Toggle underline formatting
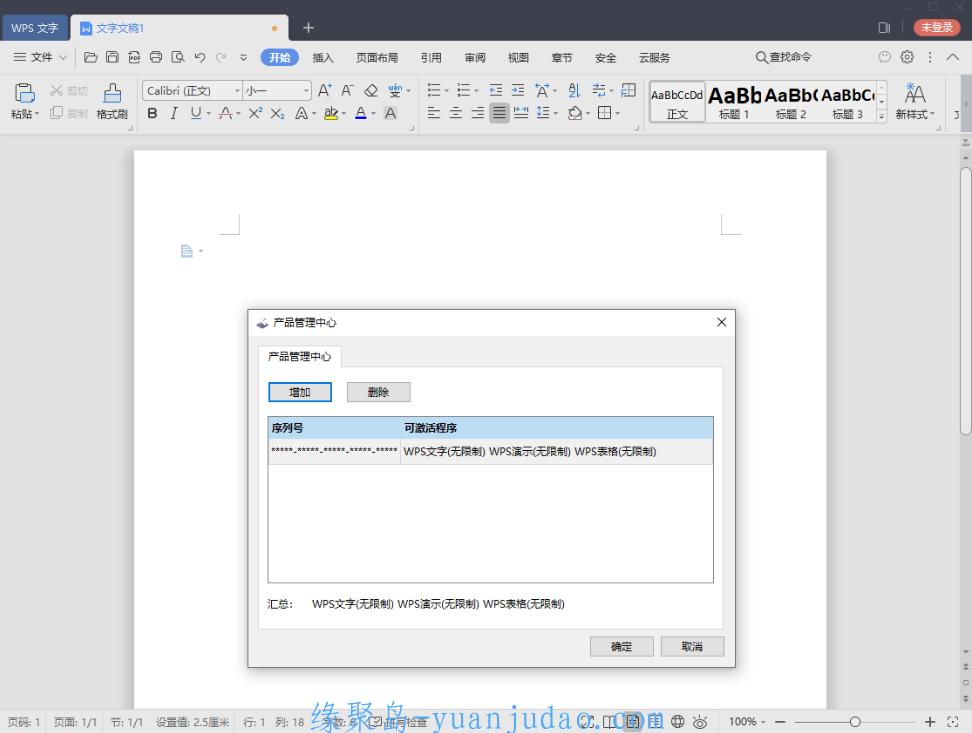Viewport: 972px width, 733px height. pos(196,113)
